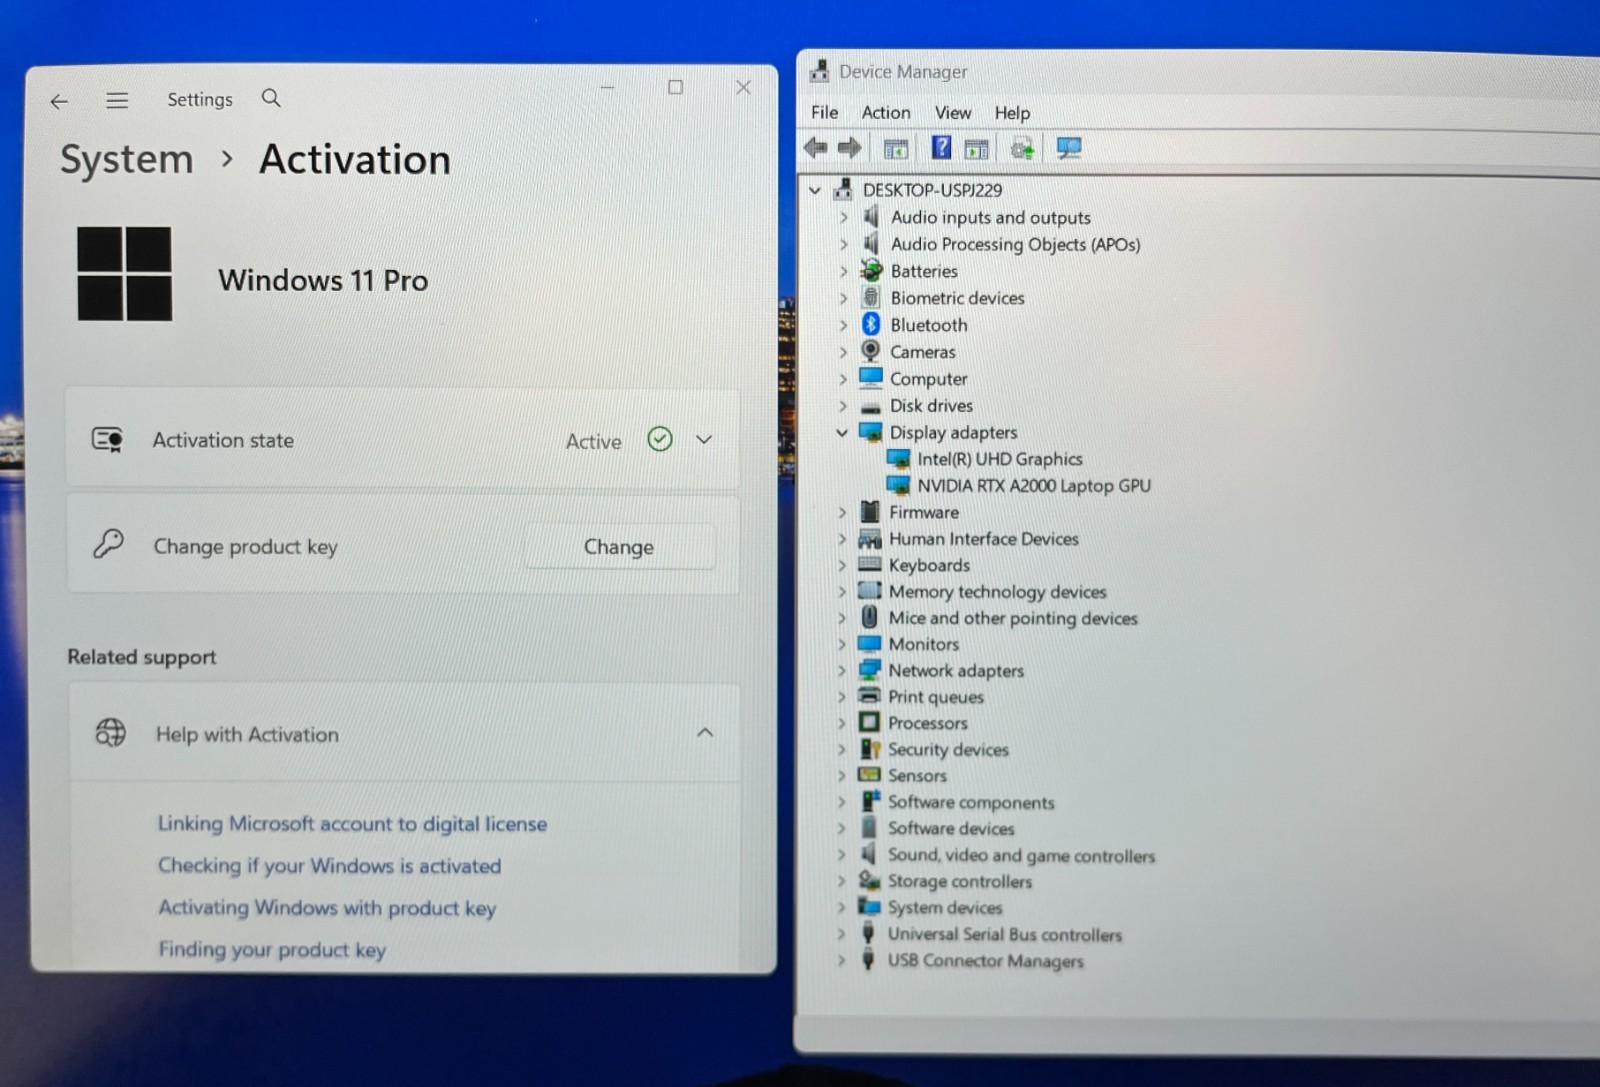Collapse the Display adapters category
Image resolution: width=1600 pixels, height=1087 pixels.
(x=842, y=432)
